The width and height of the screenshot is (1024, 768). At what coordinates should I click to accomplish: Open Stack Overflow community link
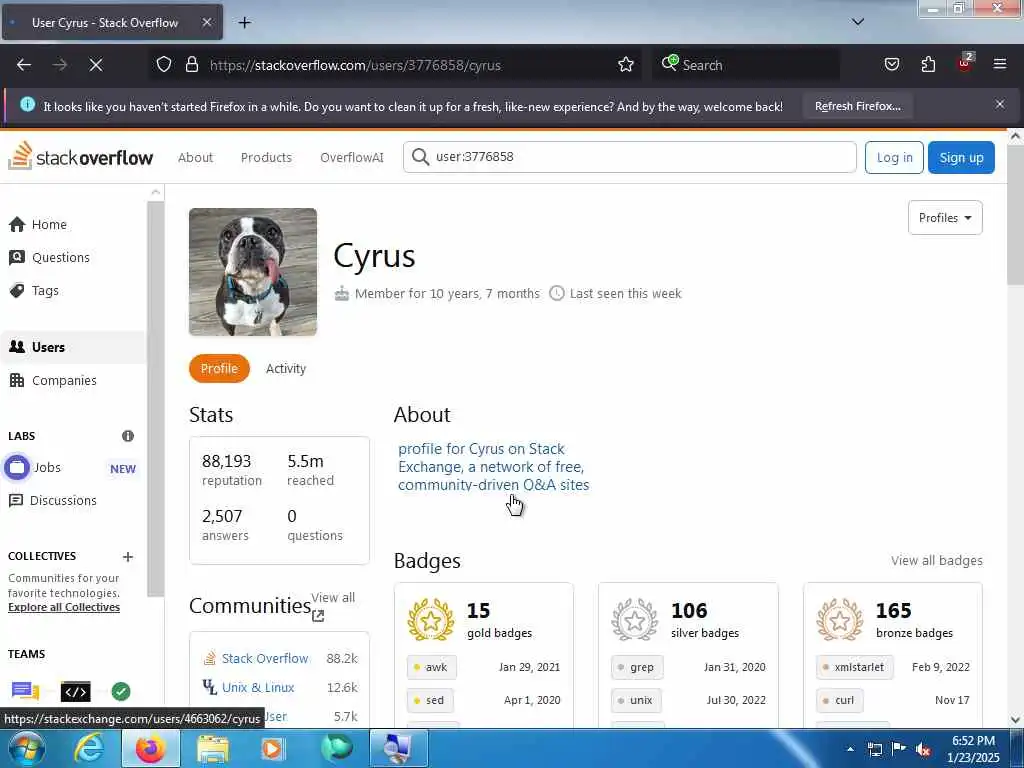(x=264, y=658)
